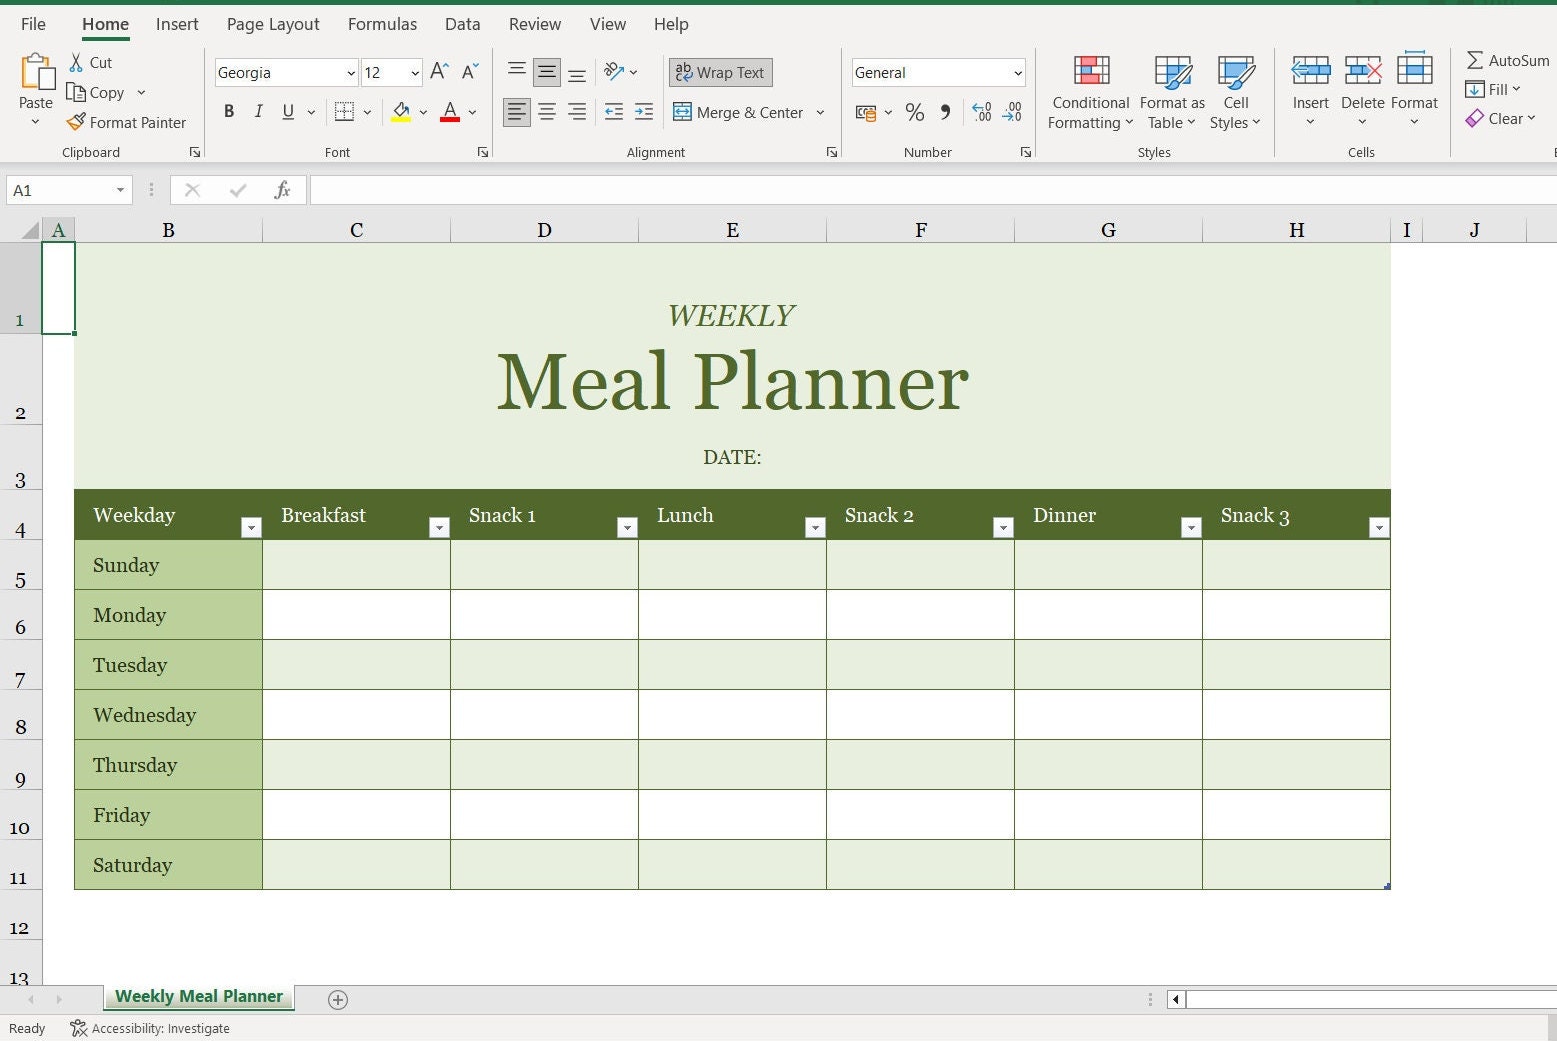Image resolution: width=1557 pixels, height=1041 pixels.
Task: Click the Increase Decimal icon
Action: (981, 112)
